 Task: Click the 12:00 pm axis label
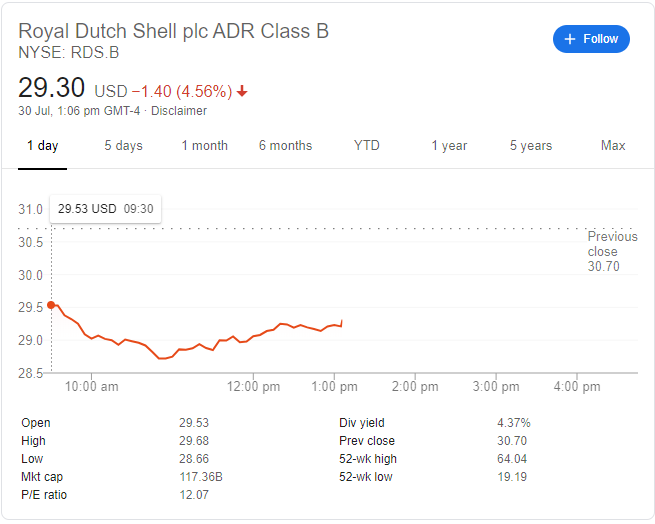coord(253,387)
